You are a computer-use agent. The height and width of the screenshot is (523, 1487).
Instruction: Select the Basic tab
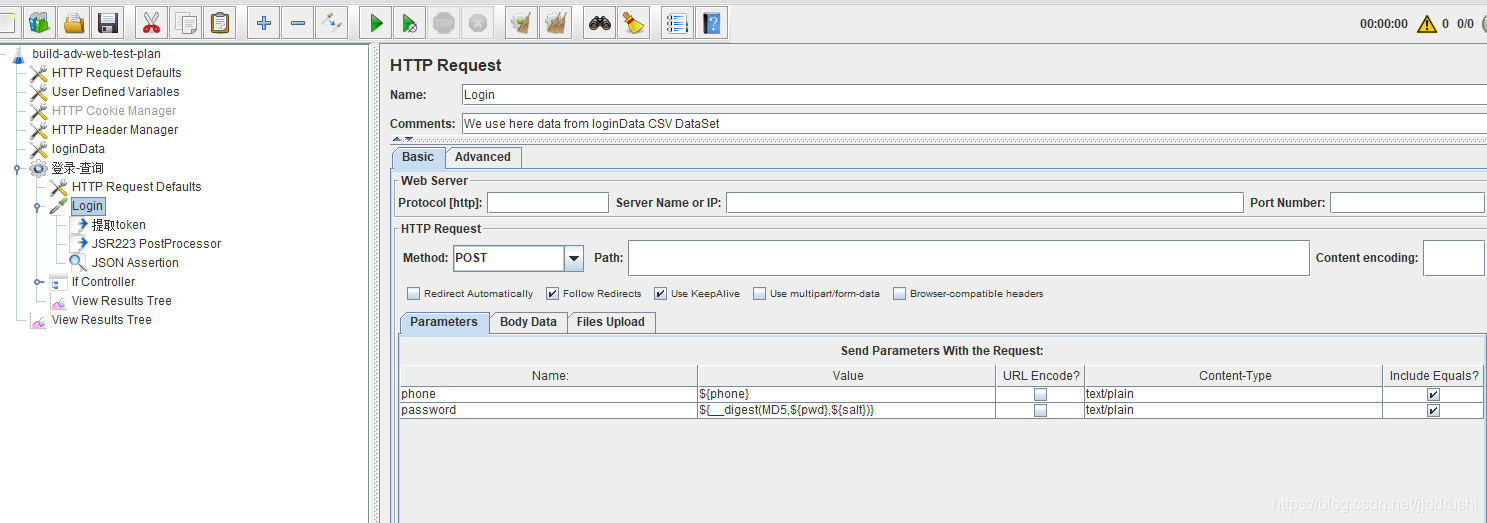tap(418, 157)
